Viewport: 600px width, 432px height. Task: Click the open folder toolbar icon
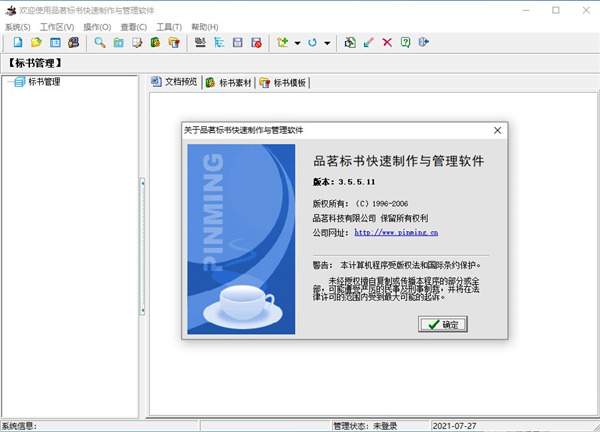pyautogui.click(x=36, y=42)
